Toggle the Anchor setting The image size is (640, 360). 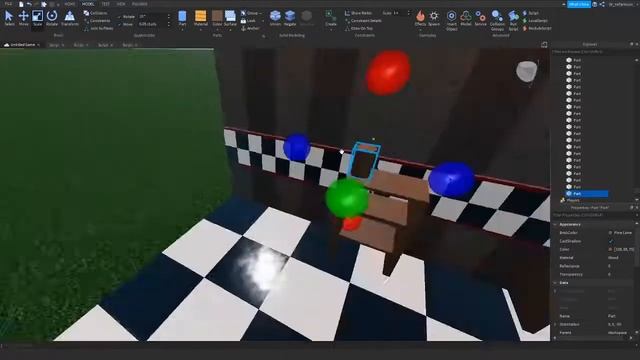[x=250, y=29]
